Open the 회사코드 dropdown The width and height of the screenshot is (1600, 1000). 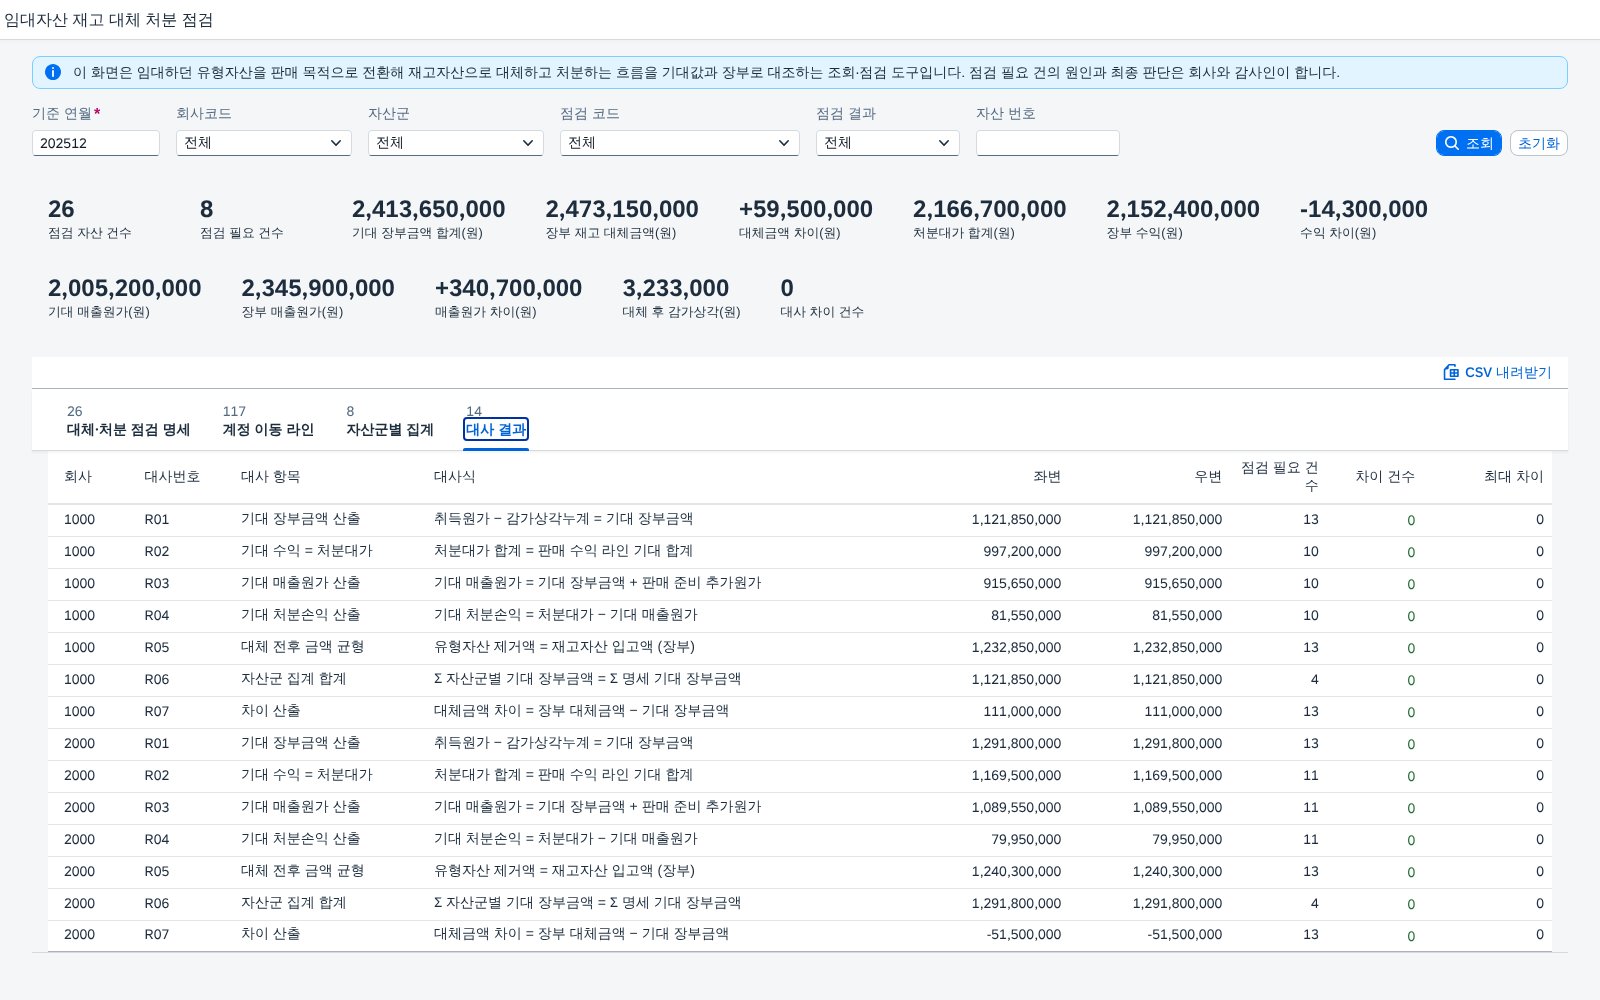tap(264, 143)
